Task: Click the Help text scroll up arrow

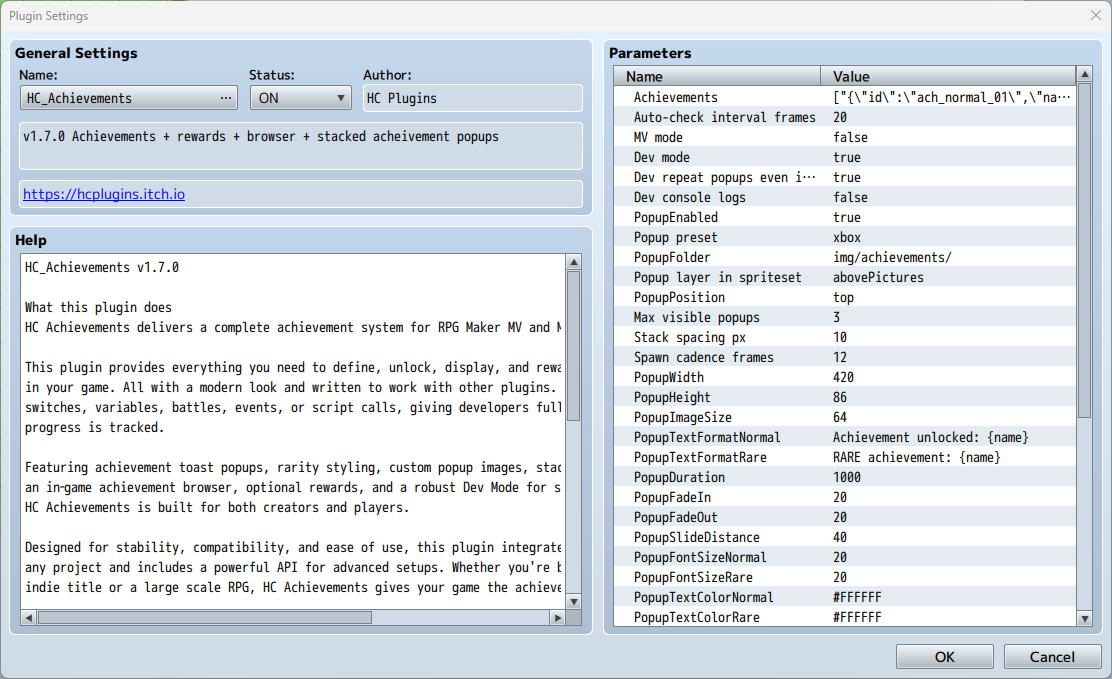Action: 574,262
